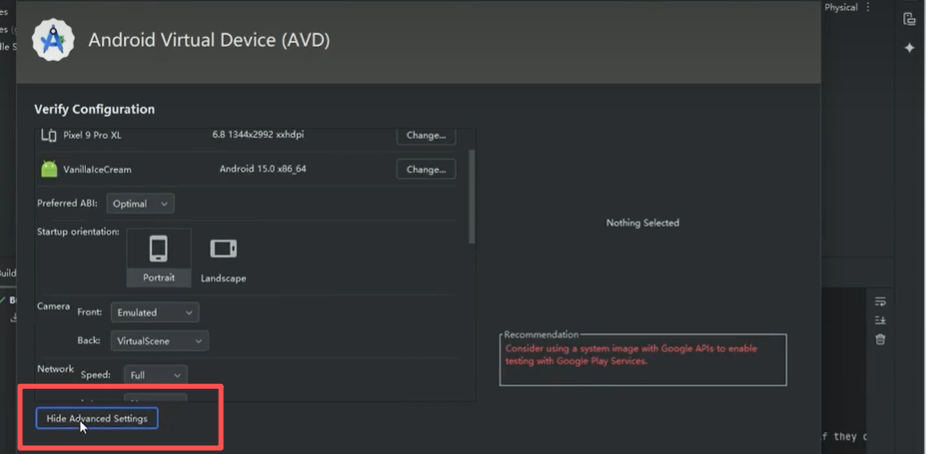This screenshot has height=454, width=926.
Task: Open Back camera VirtualScene dropdown
Action: 159,341
